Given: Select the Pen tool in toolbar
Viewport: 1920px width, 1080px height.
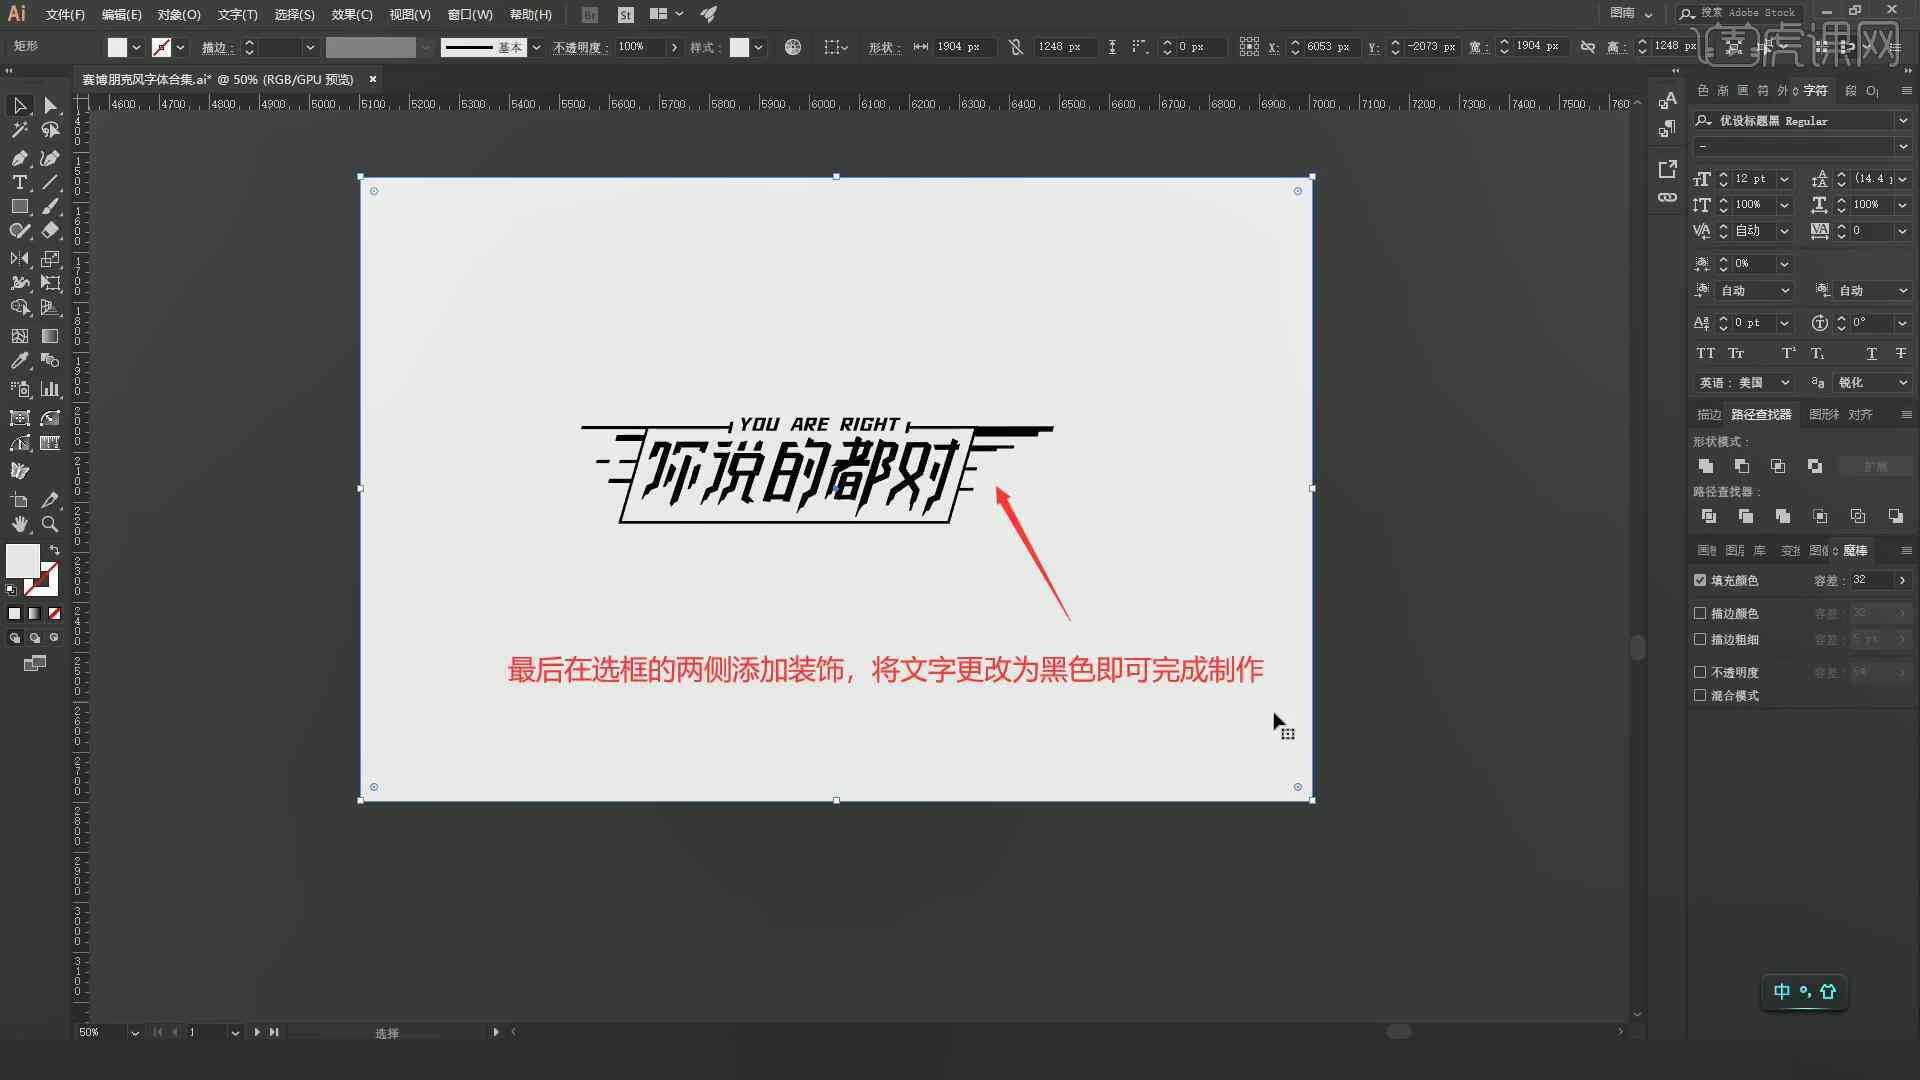Looking at the screenshot, I should tap(18, 158).
